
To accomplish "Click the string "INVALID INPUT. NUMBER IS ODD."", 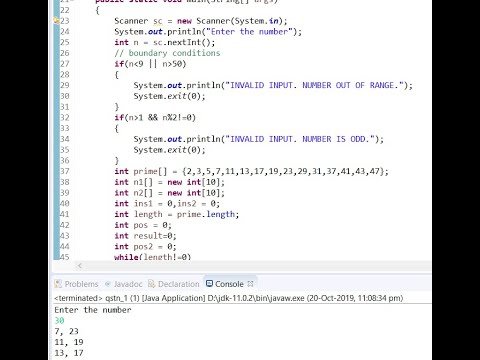I will click(x=300, y=139).
